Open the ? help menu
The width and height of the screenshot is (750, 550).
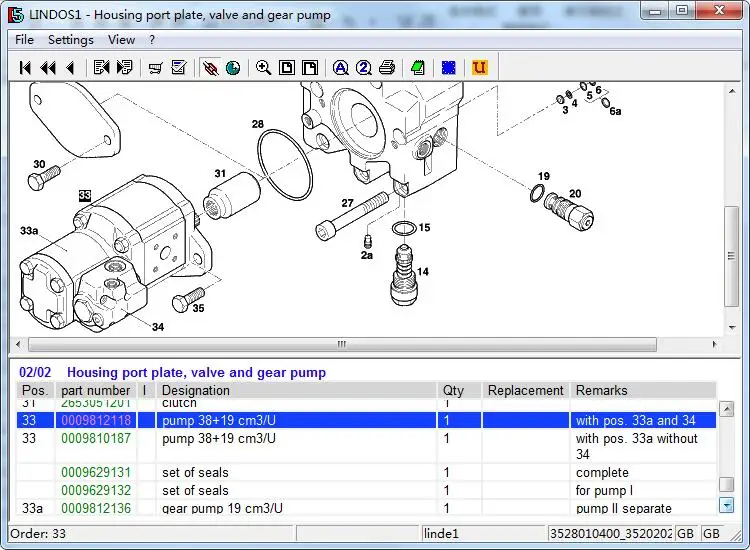coord(152,40)
